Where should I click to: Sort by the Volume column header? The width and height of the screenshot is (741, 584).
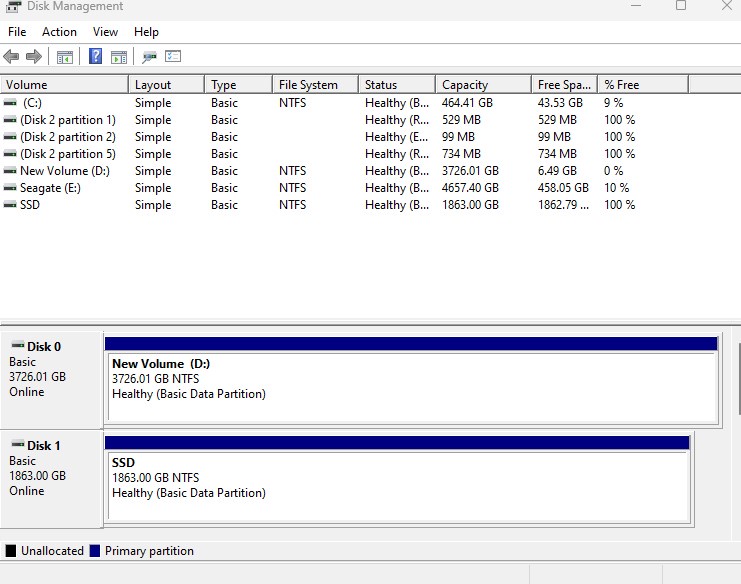click(64, 85)
